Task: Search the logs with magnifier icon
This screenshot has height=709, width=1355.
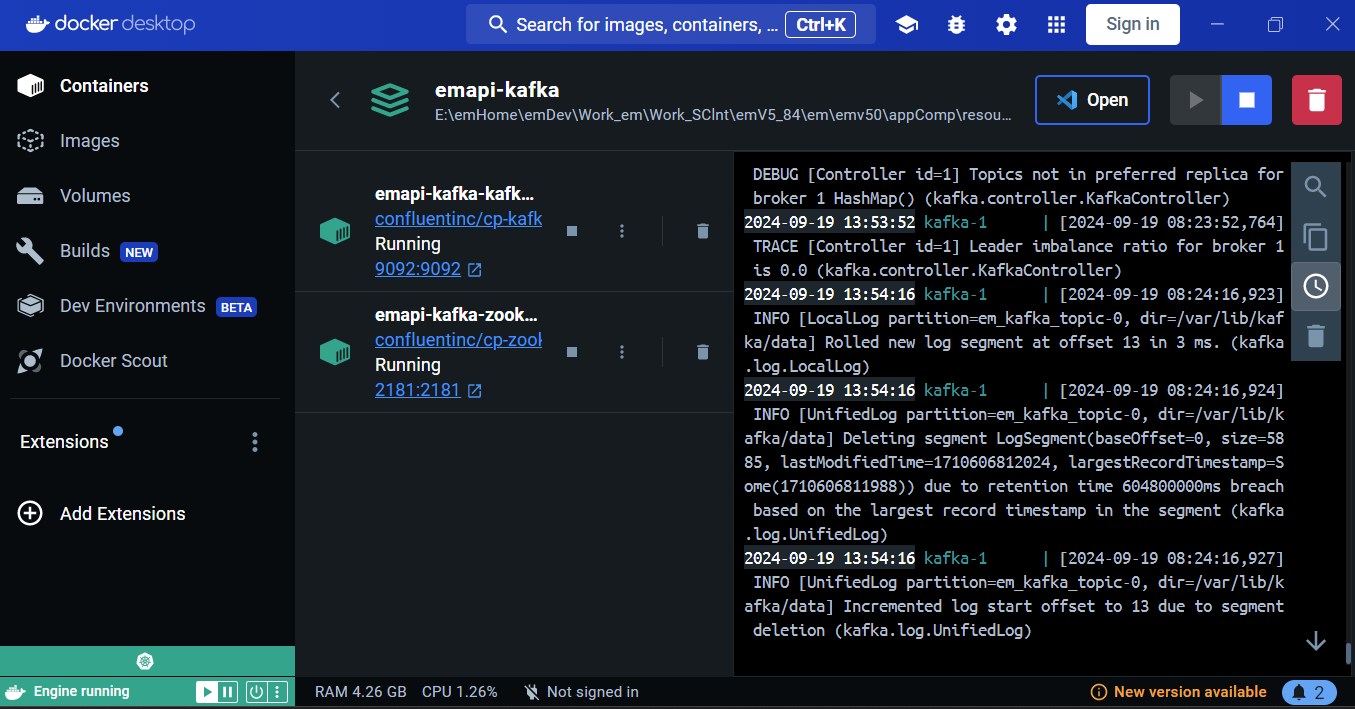Action: point(1316,187)
